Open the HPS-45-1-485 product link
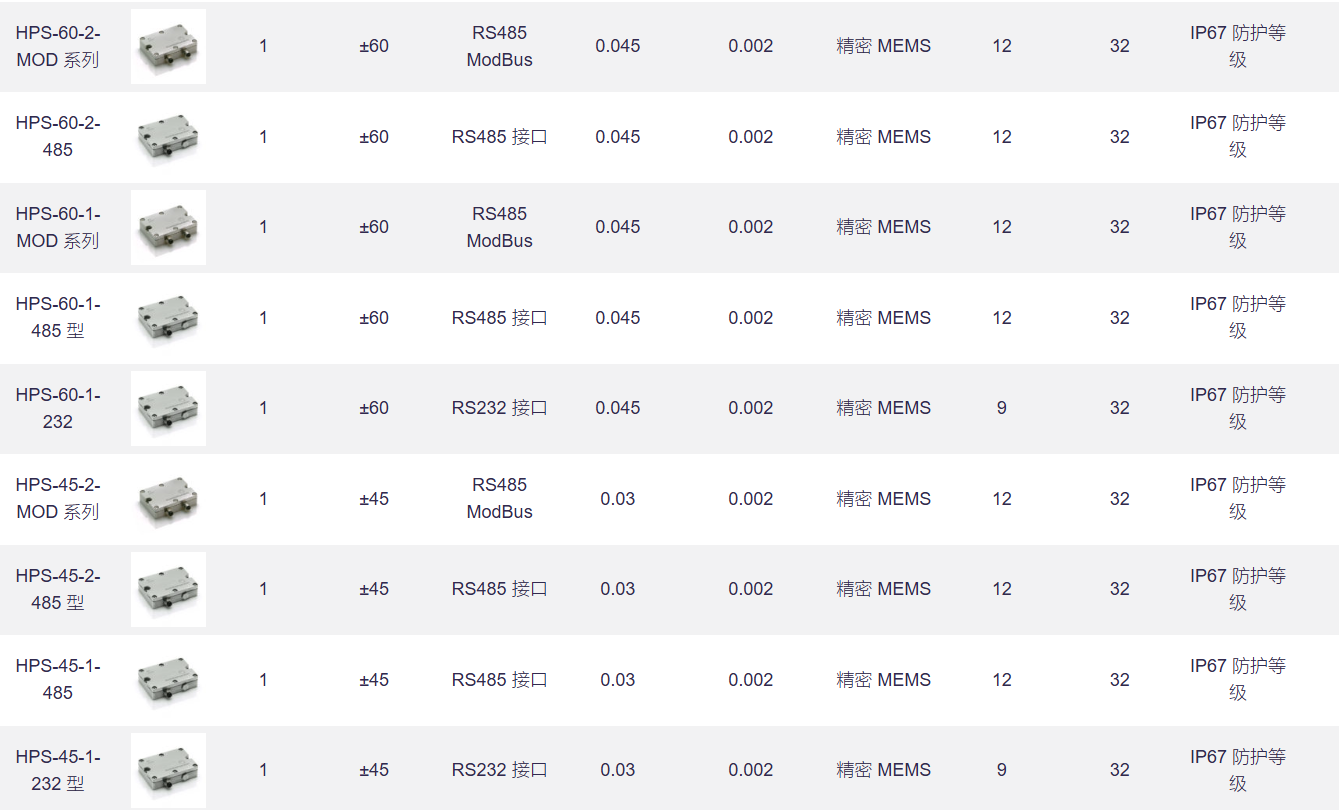This screenshot has height=810, width=1339. coord(58,680)
